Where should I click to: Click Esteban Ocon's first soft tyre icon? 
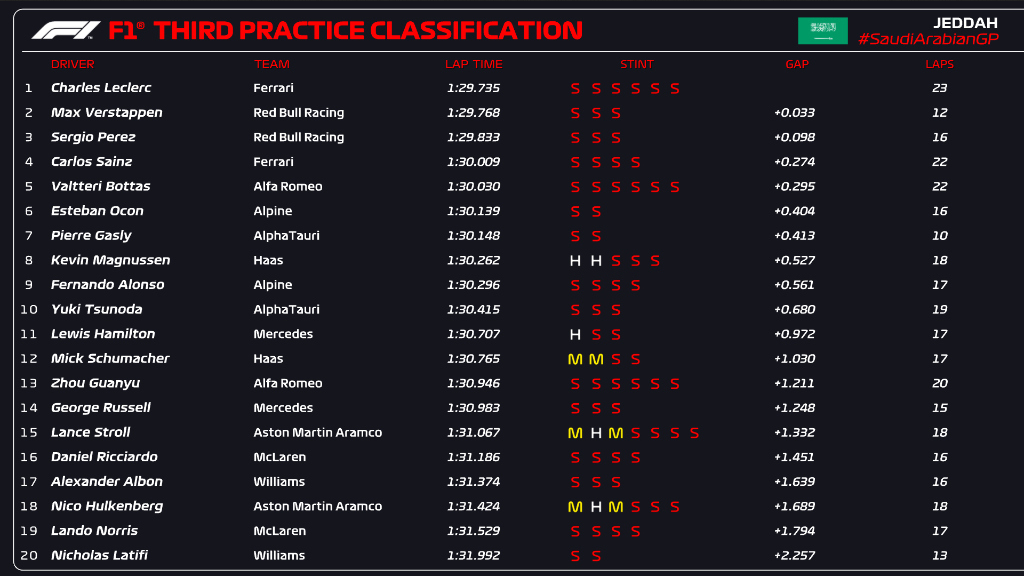(x=575, y=212)
